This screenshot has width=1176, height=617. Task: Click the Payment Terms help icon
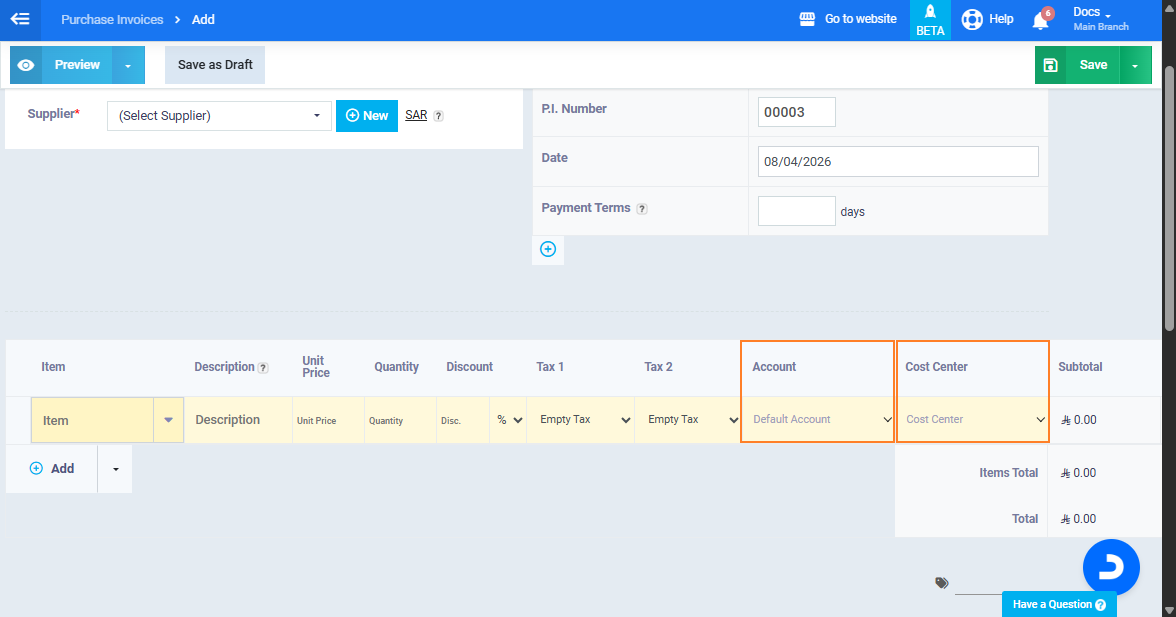pos(642,209)
